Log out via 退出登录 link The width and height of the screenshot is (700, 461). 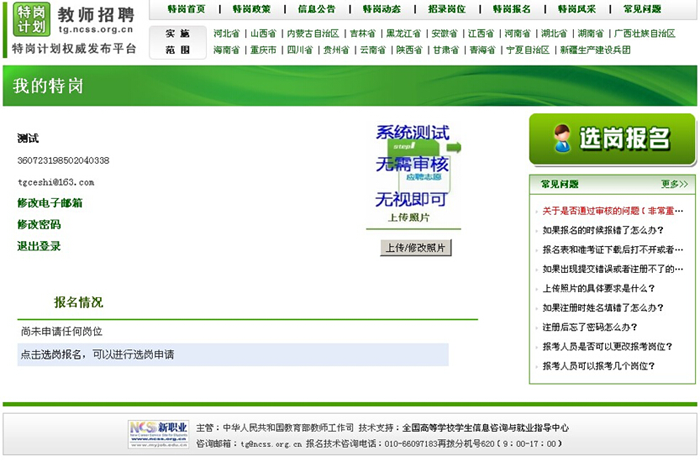point(39,246)
